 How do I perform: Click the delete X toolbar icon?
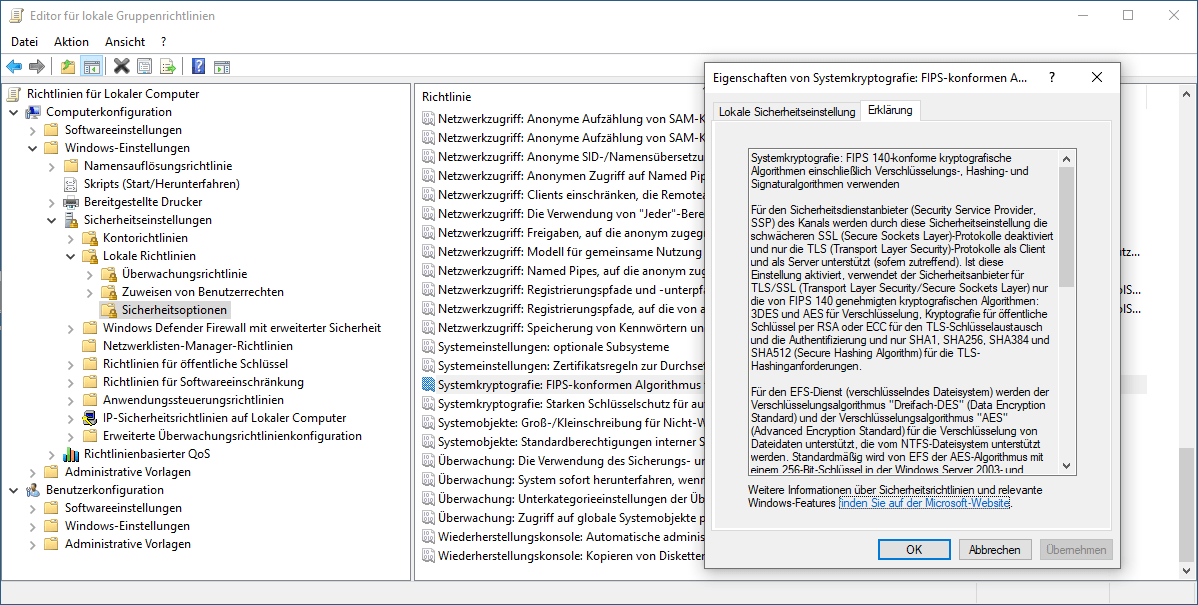(121, 67)
